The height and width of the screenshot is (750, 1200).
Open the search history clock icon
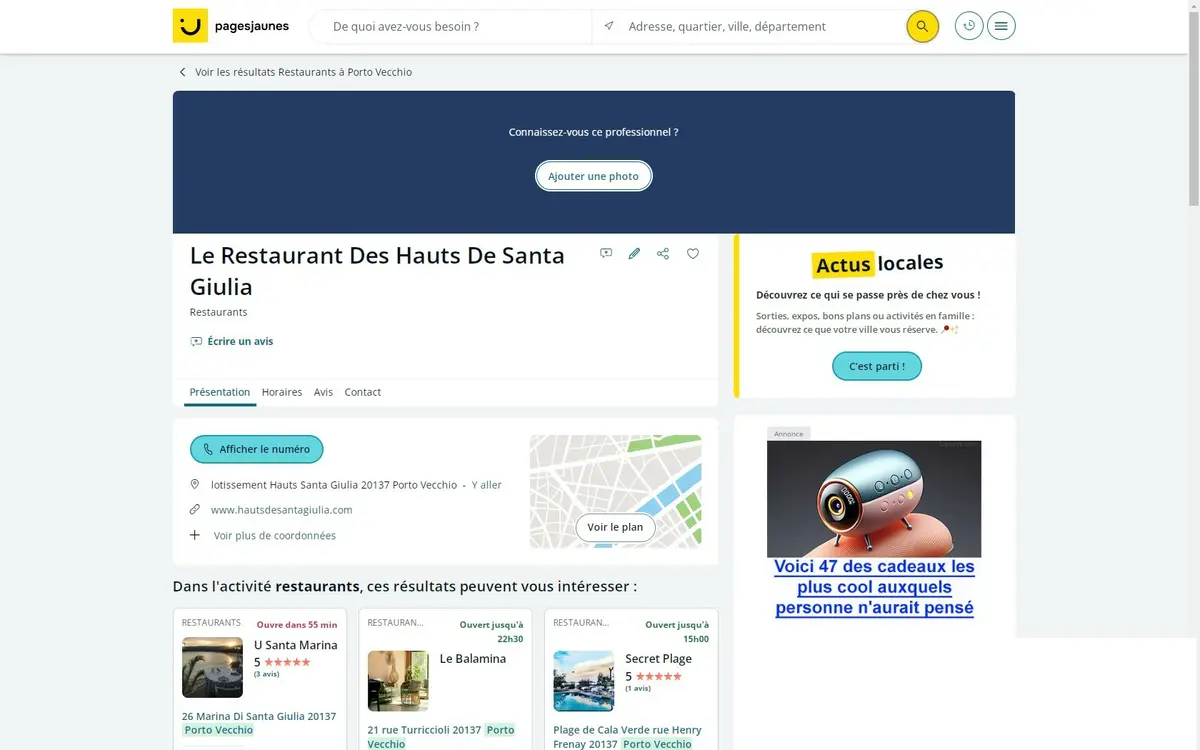969,26
